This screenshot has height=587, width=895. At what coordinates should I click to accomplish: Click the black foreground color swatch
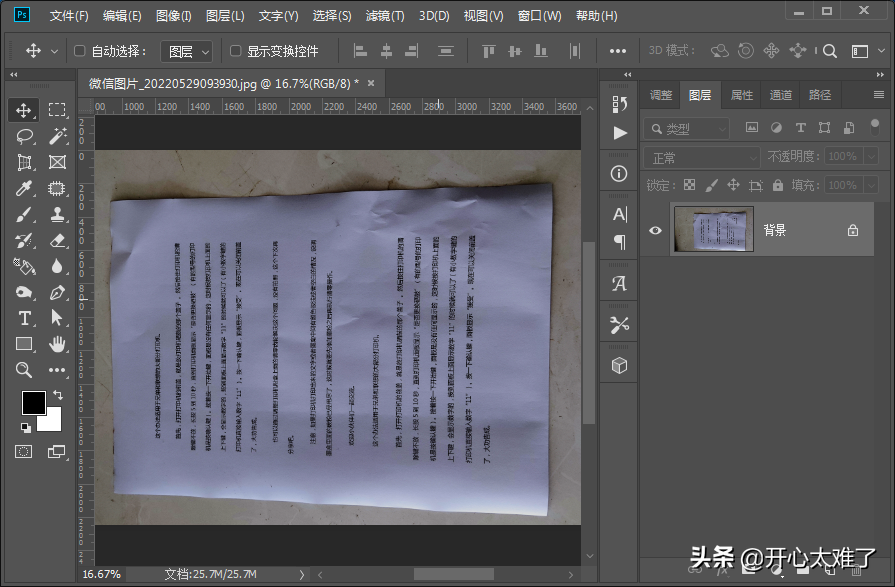click(x=33, y=402)
